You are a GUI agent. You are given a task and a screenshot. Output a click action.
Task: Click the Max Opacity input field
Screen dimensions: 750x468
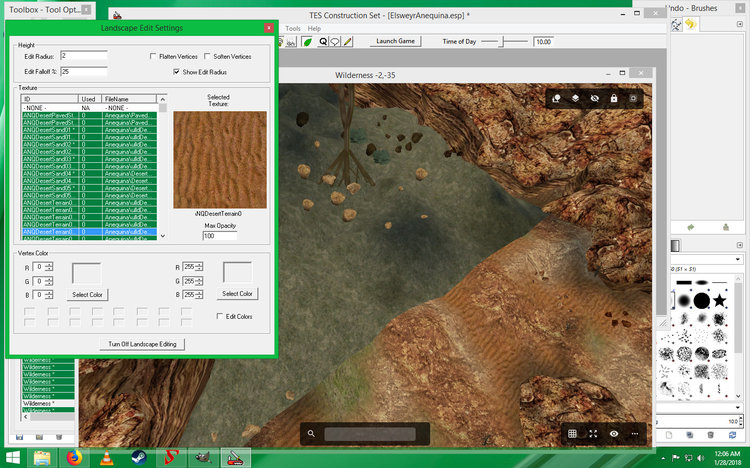[220, 236]
